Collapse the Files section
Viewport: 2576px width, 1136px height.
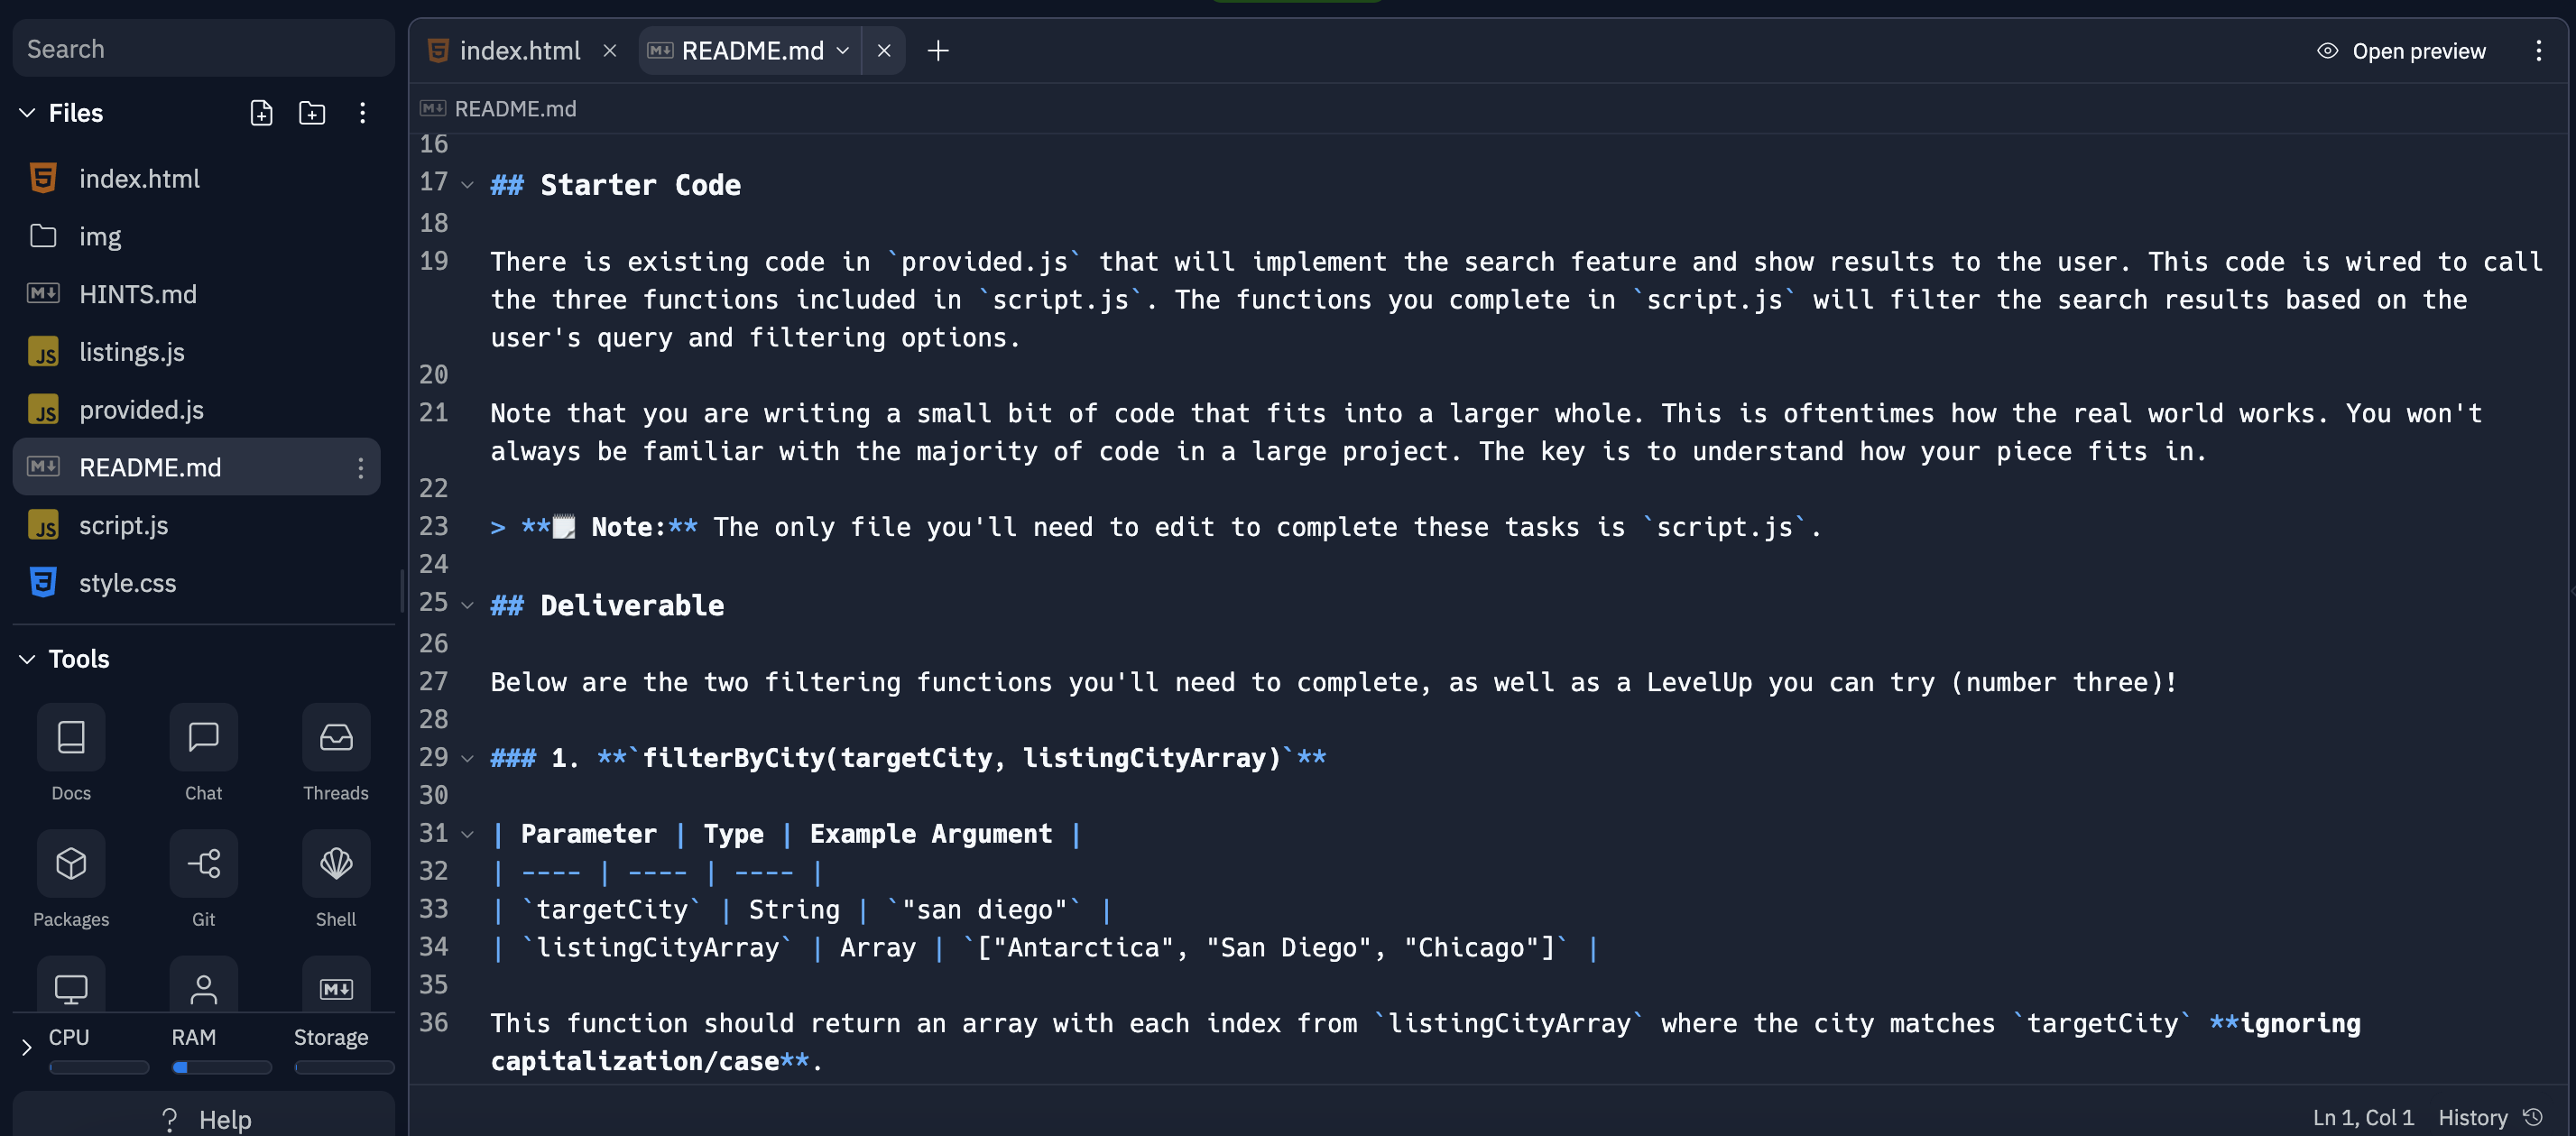click(x=27, y=113)
